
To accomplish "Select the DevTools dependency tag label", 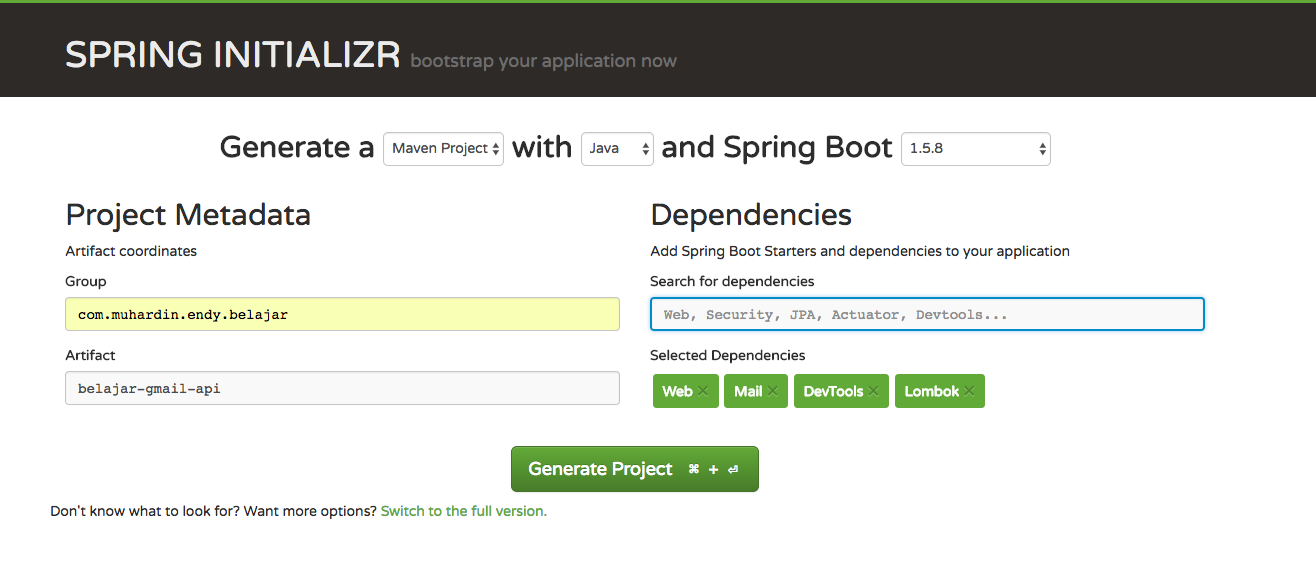I will [833, 391].
